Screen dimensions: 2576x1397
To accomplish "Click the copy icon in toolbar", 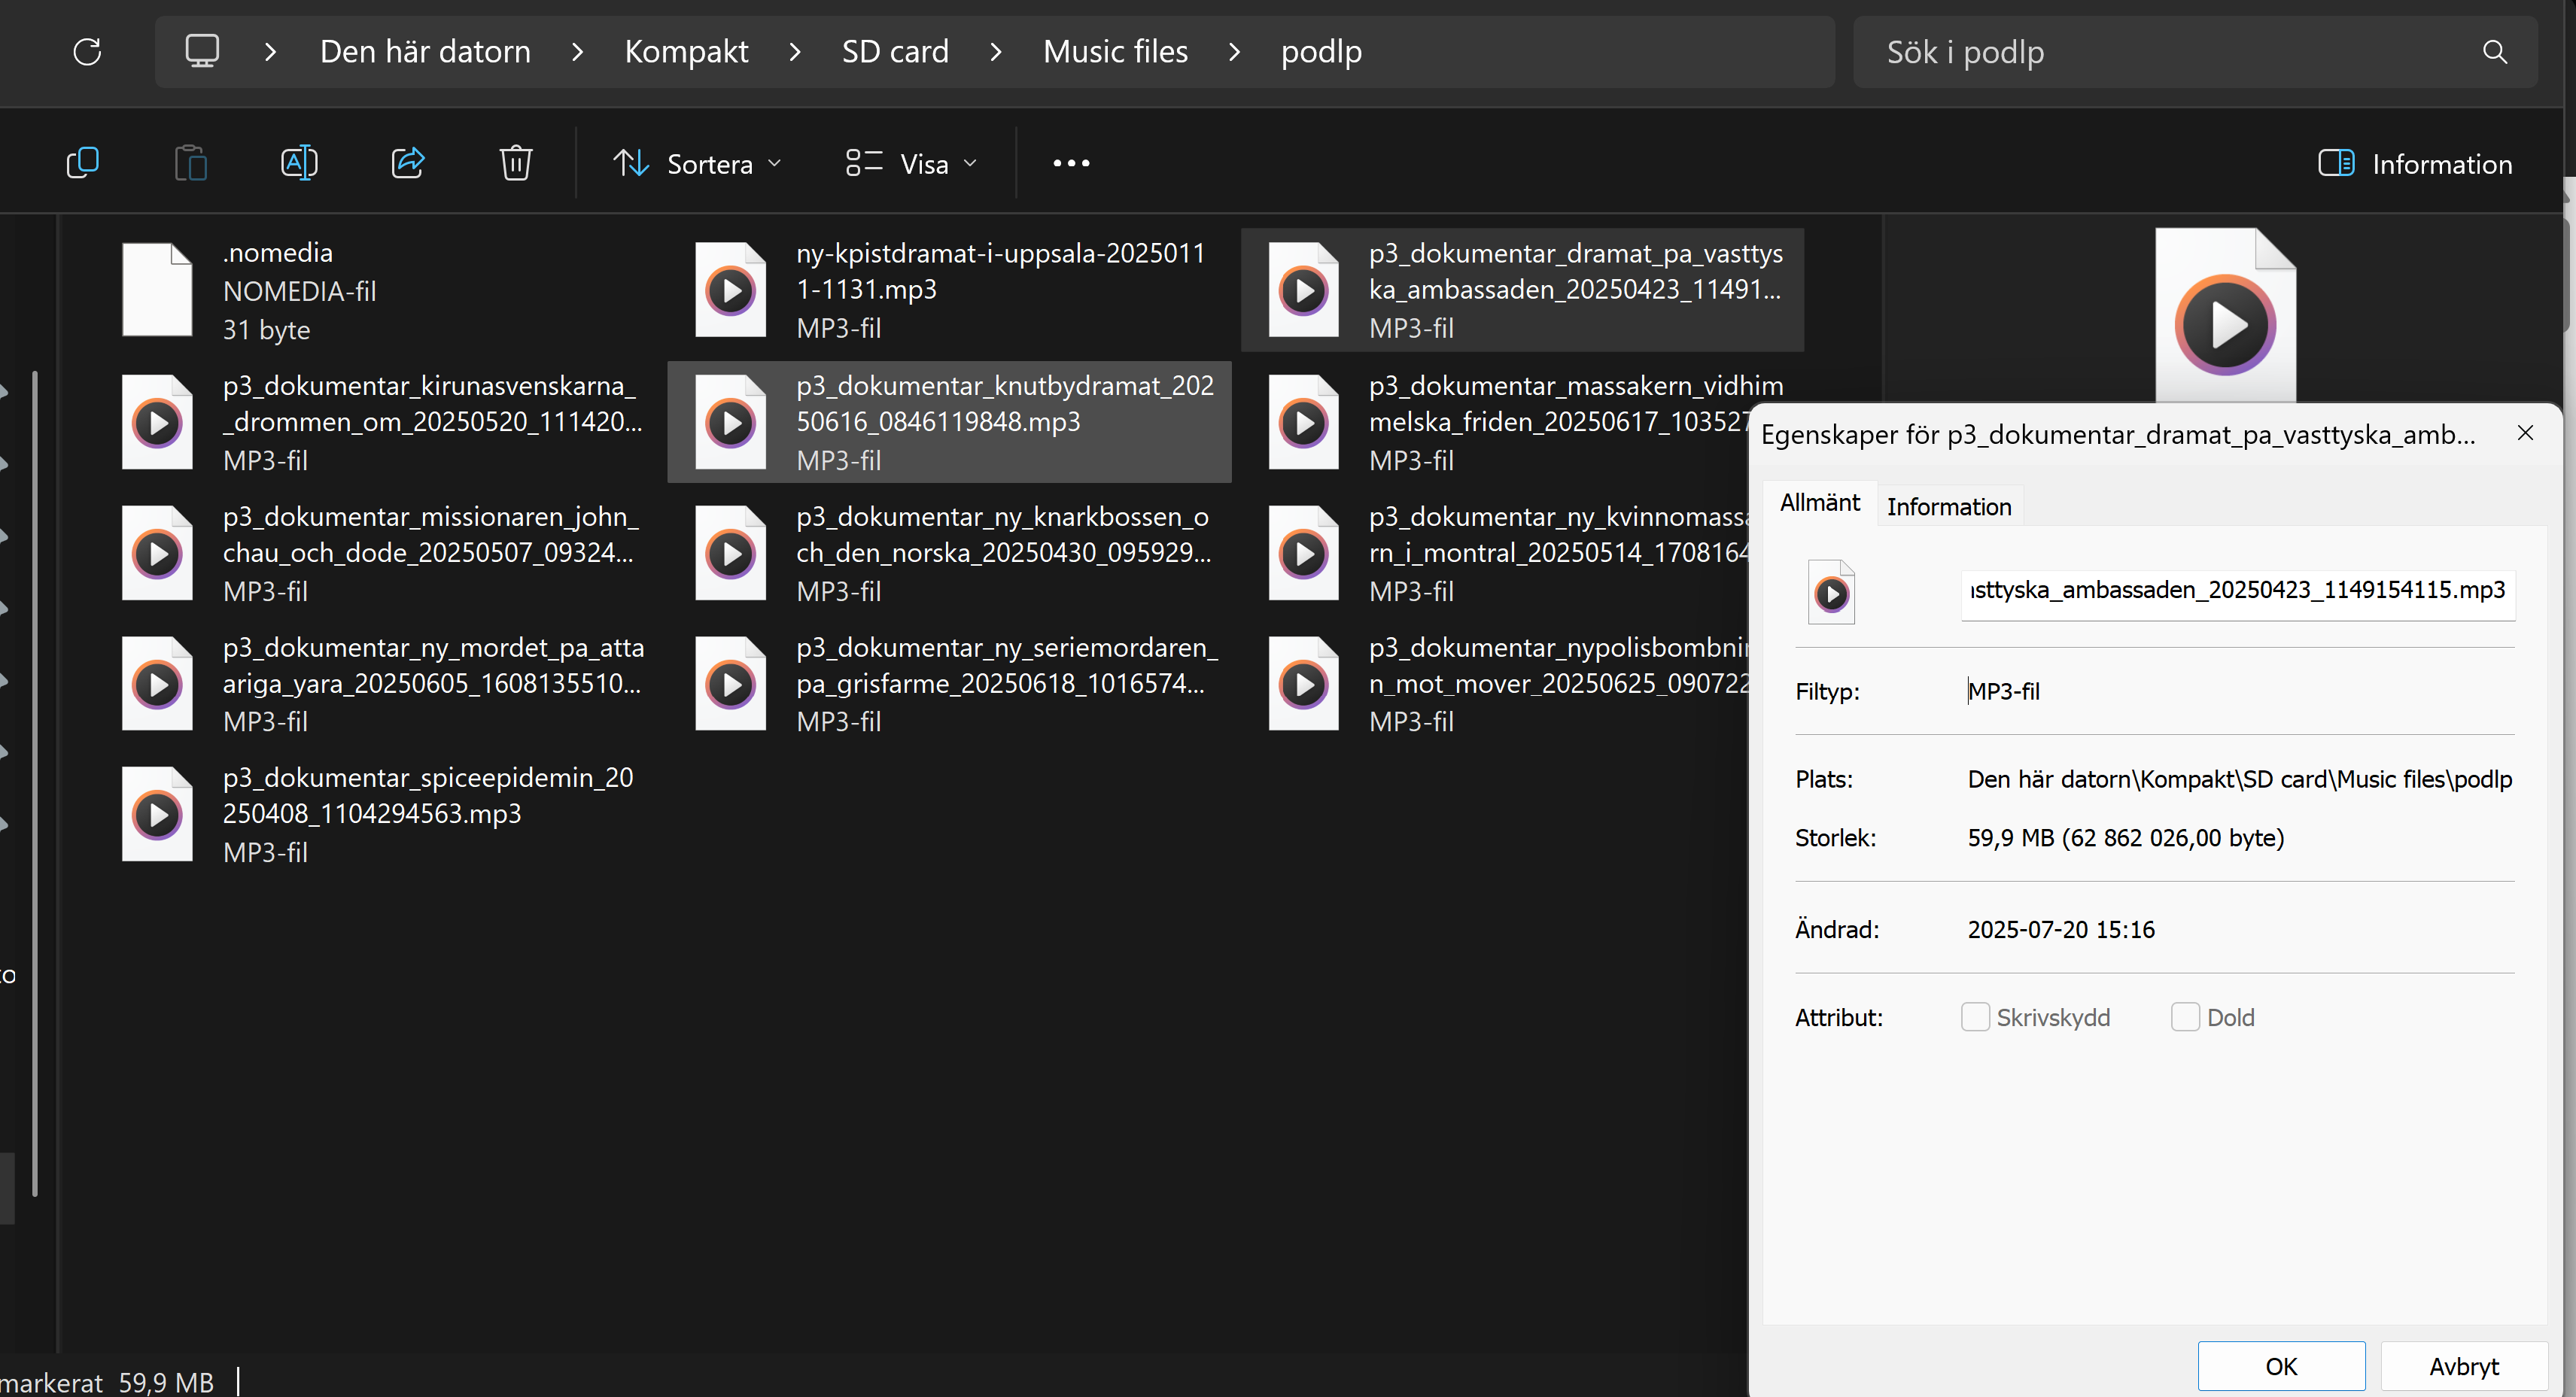I will point(82,163).
